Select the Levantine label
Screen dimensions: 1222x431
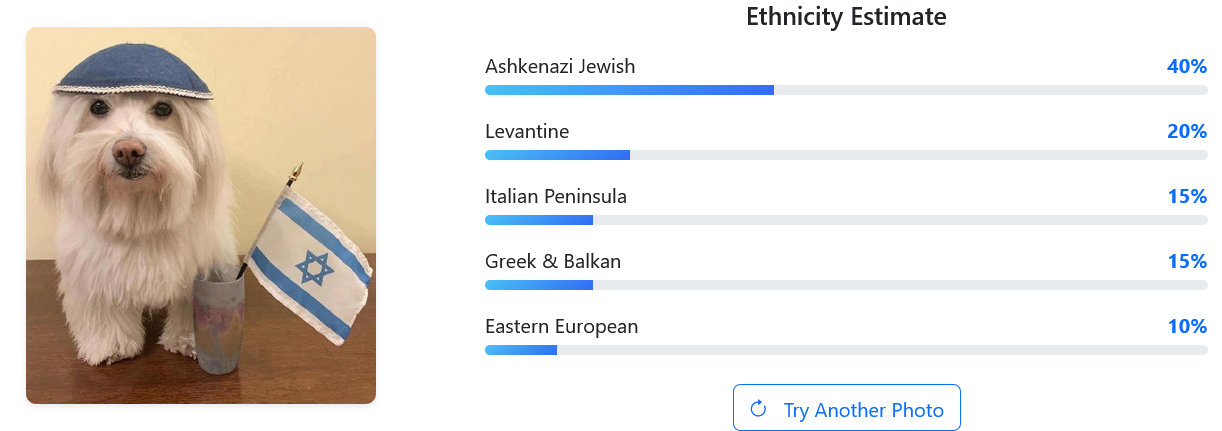[x=527, y=132]
